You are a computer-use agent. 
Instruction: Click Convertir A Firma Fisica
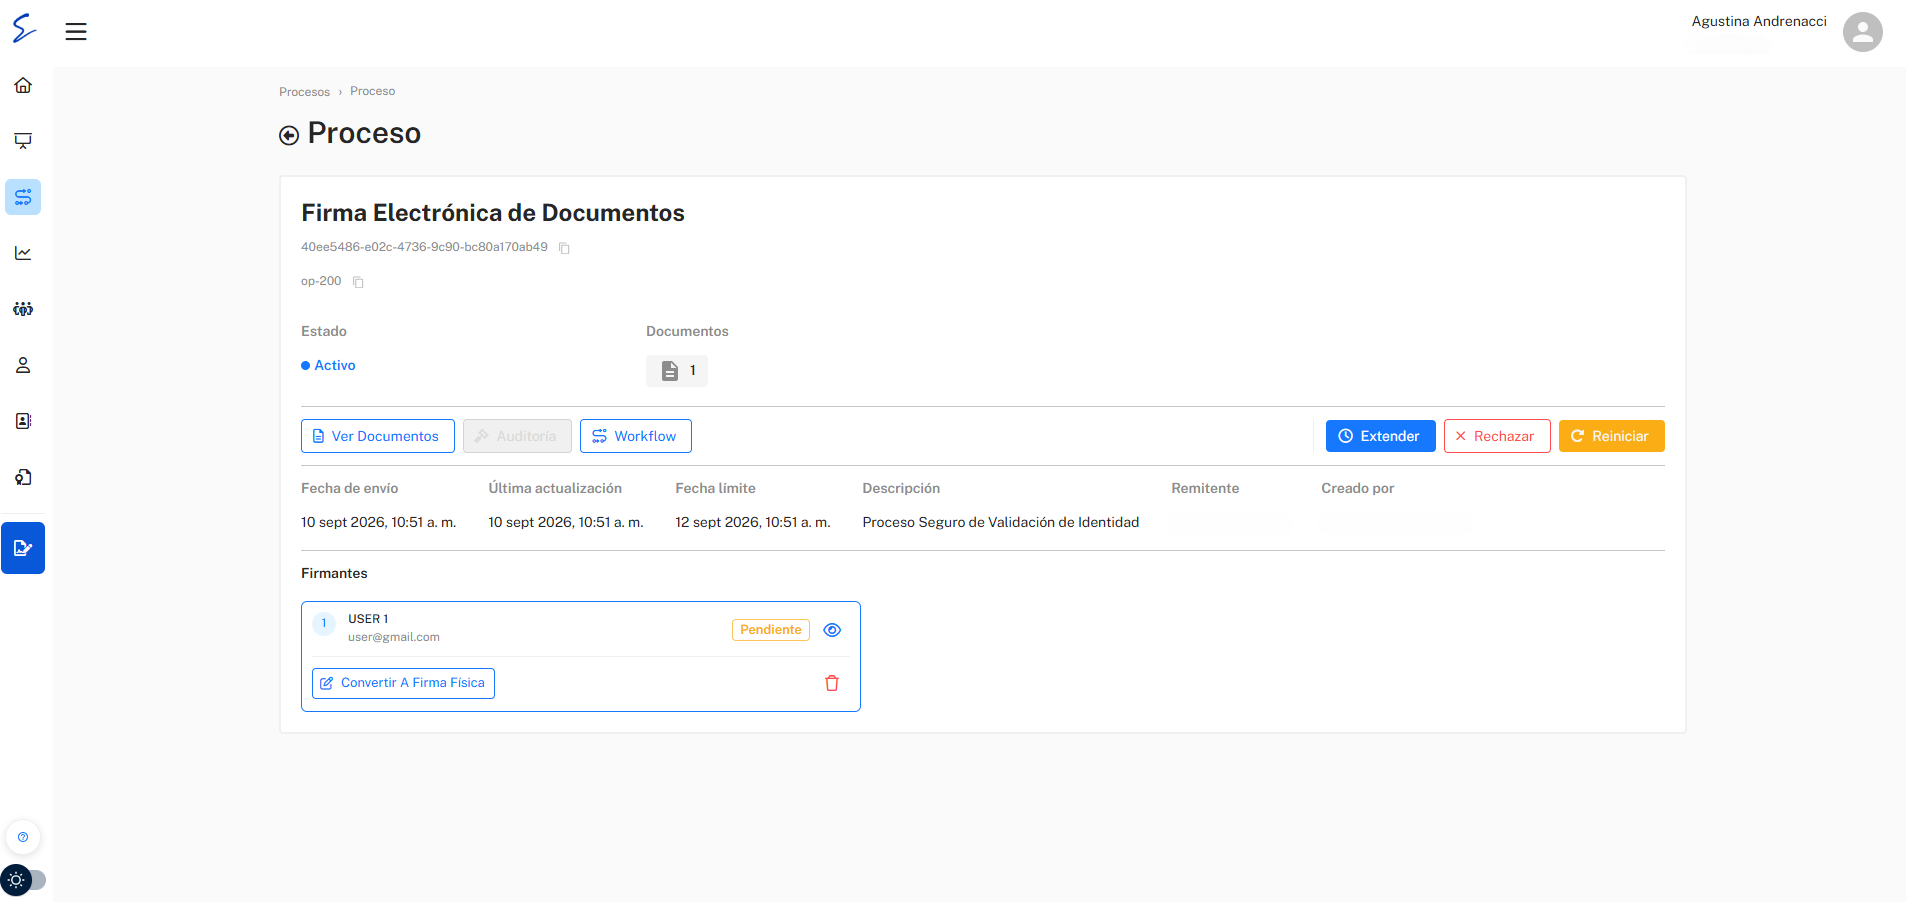pos(403,683)
